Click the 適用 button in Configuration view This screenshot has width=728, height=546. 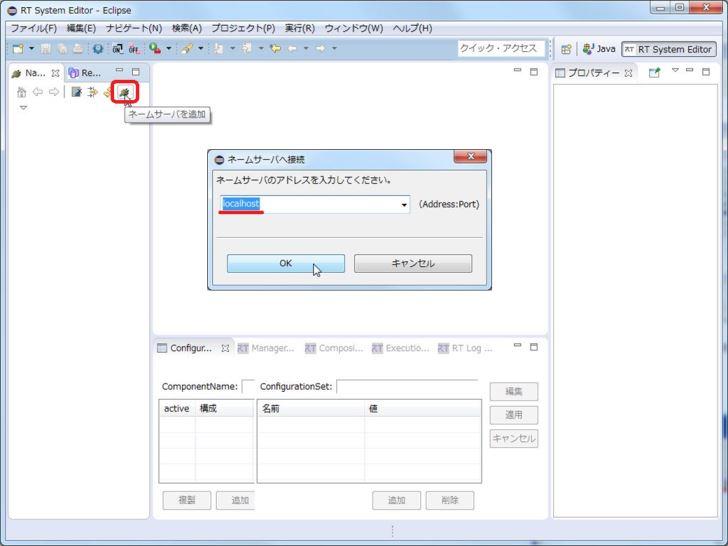pyautogui.click(x=514, y=415)
